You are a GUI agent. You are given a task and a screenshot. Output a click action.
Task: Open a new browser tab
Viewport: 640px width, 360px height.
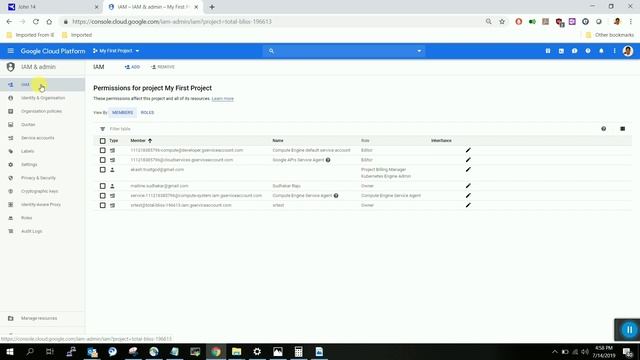point(212,7)
